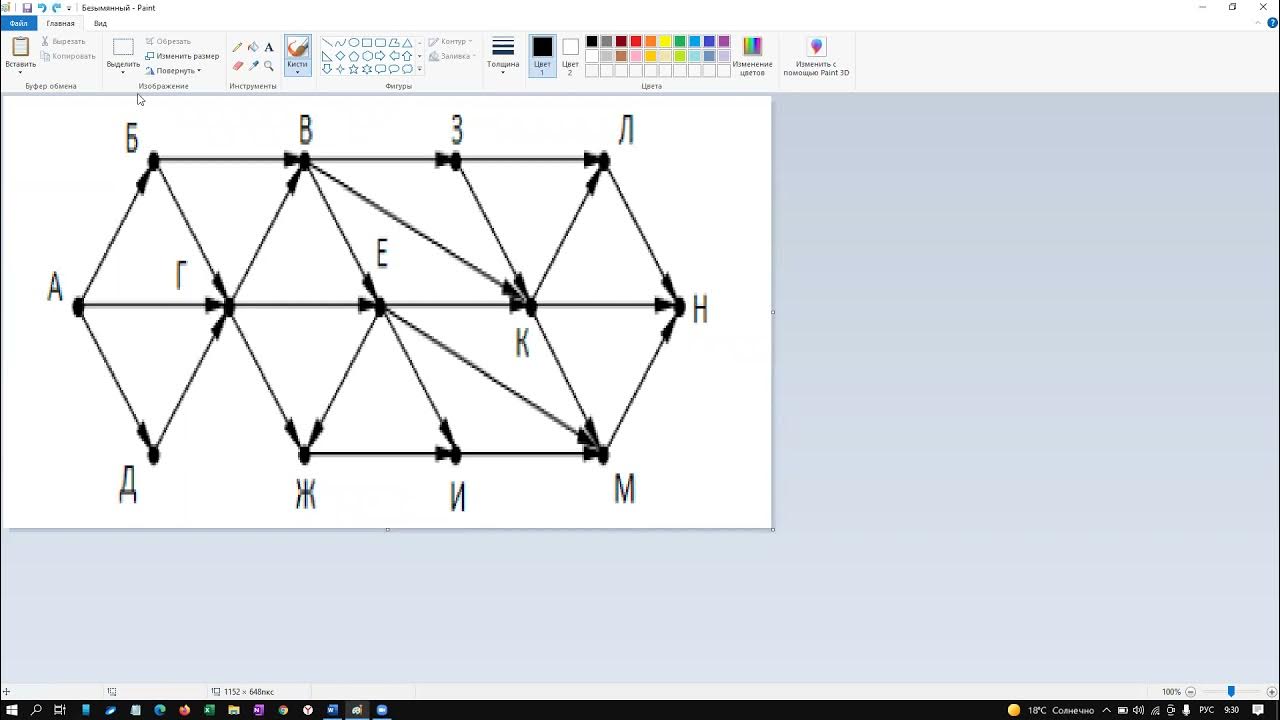The height and width of the screenshot is (720, 1280).
Task: Click the Crop (Обрезать) command
Action: (168, 41)
